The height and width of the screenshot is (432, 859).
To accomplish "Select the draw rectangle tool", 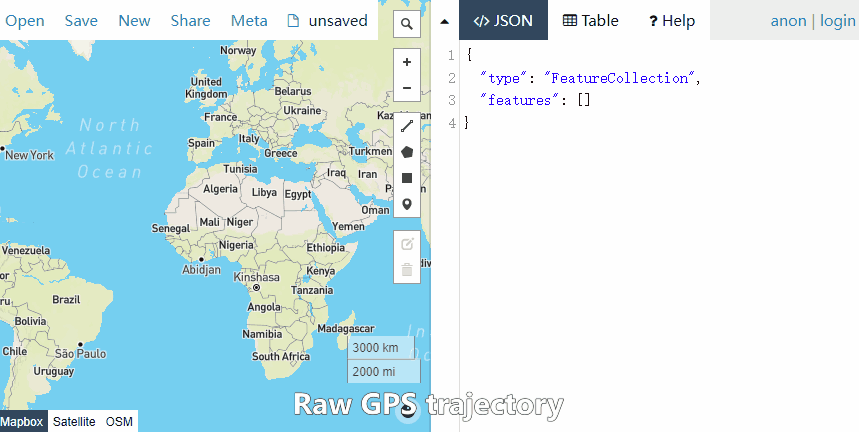I will [x=406, y=178].
